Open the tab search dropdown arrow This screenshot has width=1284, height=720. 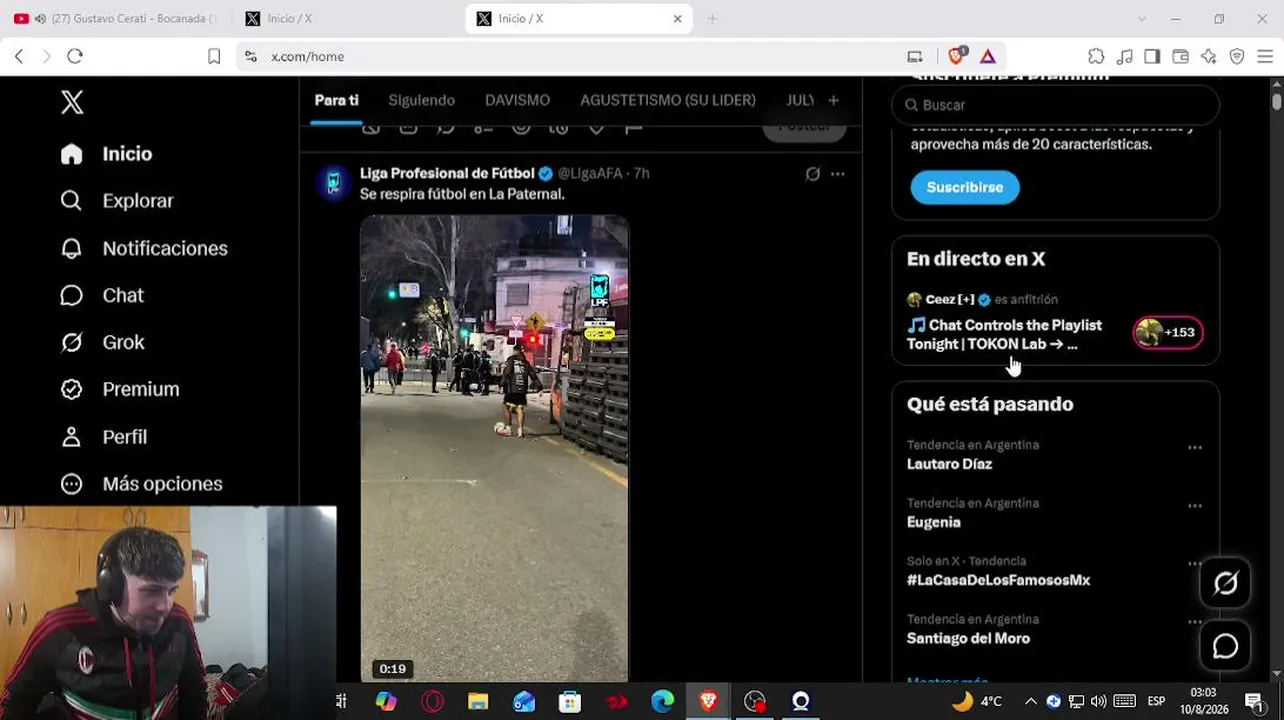pyautogui.click(x=1141, y=19)
